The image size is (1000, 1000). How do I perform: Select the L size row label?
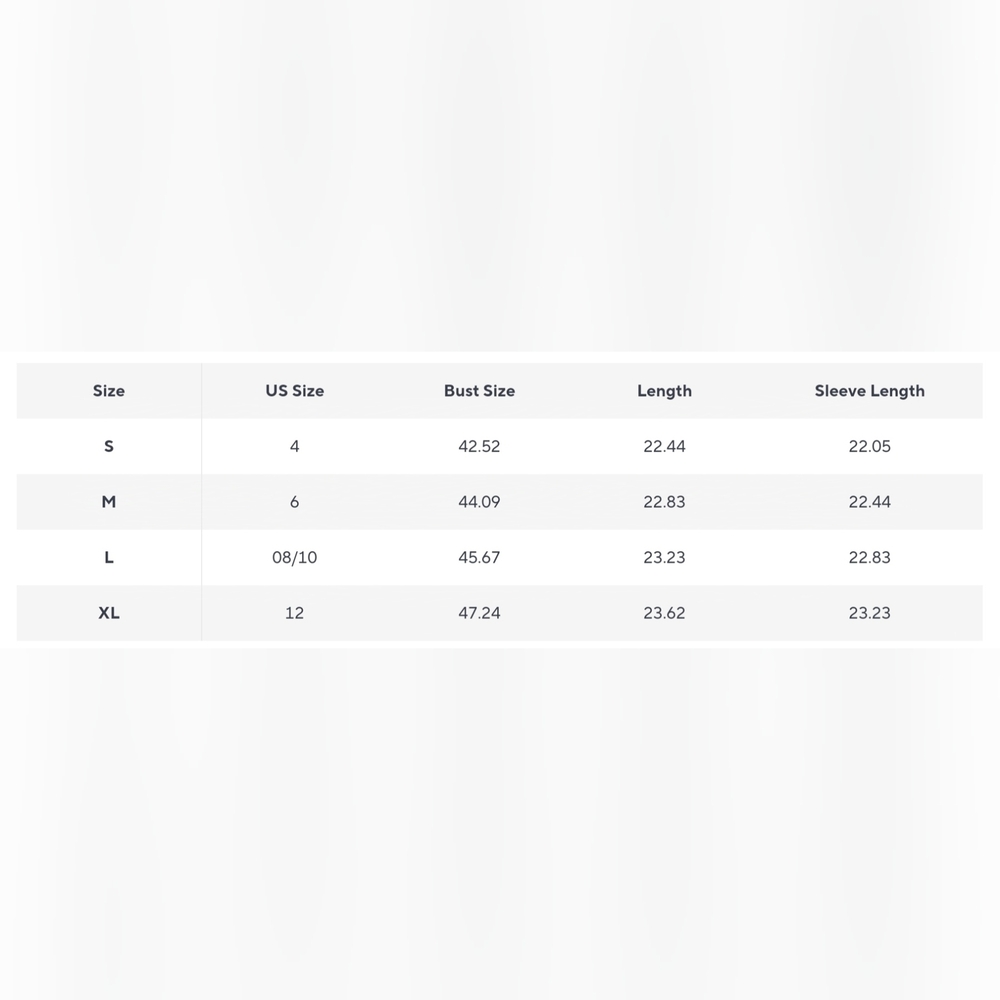pos(108,557)
